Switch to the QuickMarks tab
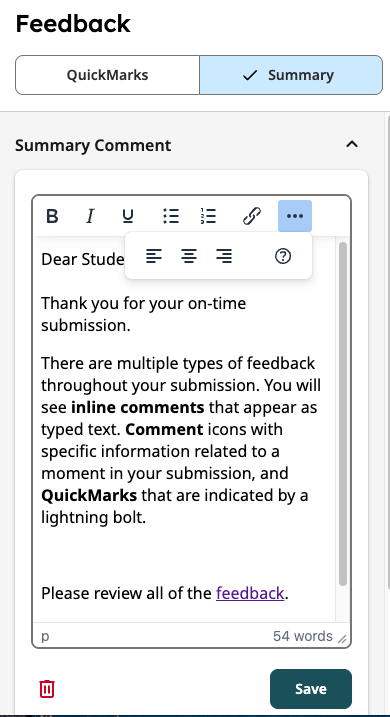 pos(107,75)
